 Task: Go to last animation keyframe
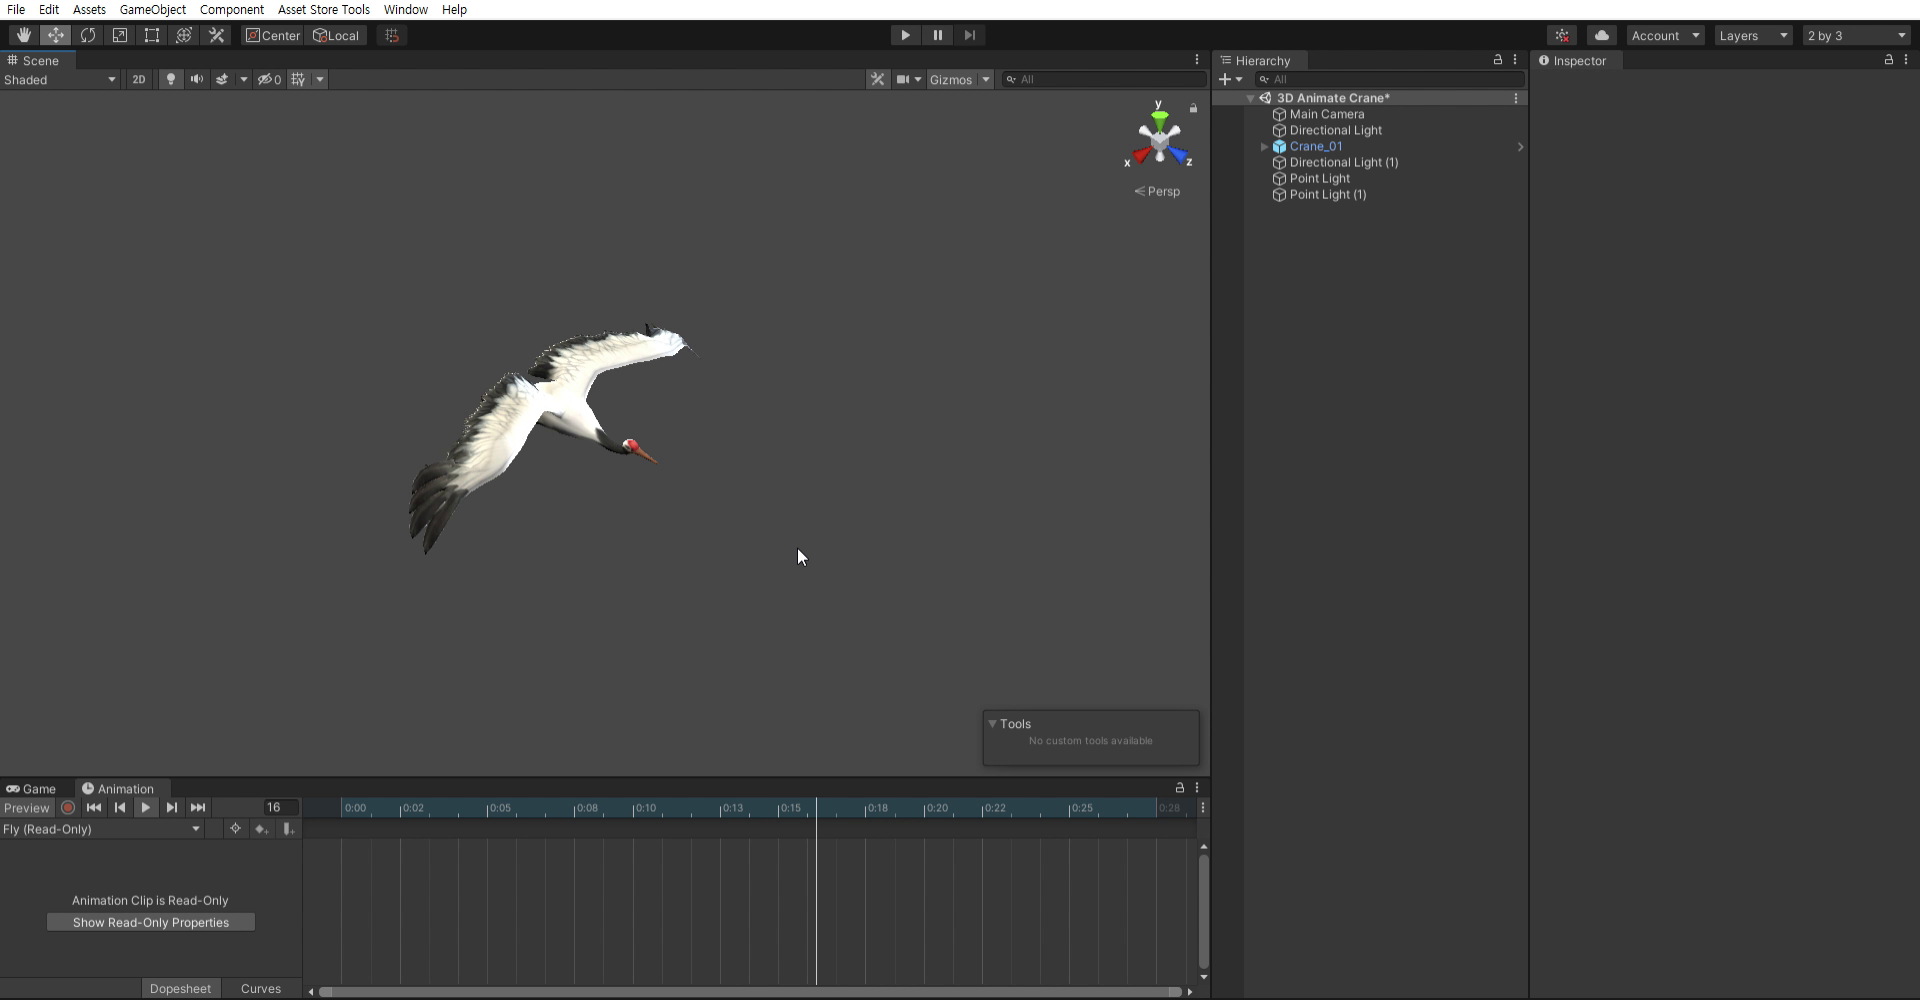pos(198,807)
